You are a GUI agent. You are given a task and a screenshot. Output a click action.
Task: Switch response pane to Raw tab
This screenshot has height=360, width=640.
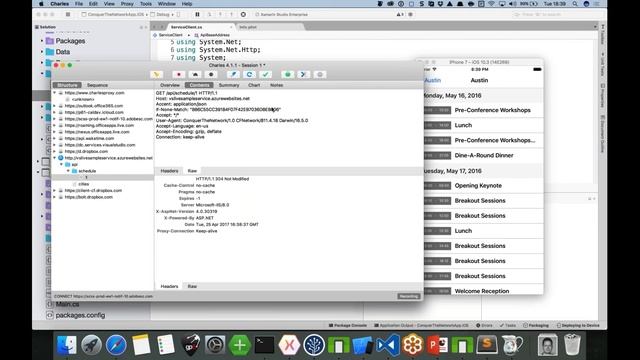(x=192, y=171)
